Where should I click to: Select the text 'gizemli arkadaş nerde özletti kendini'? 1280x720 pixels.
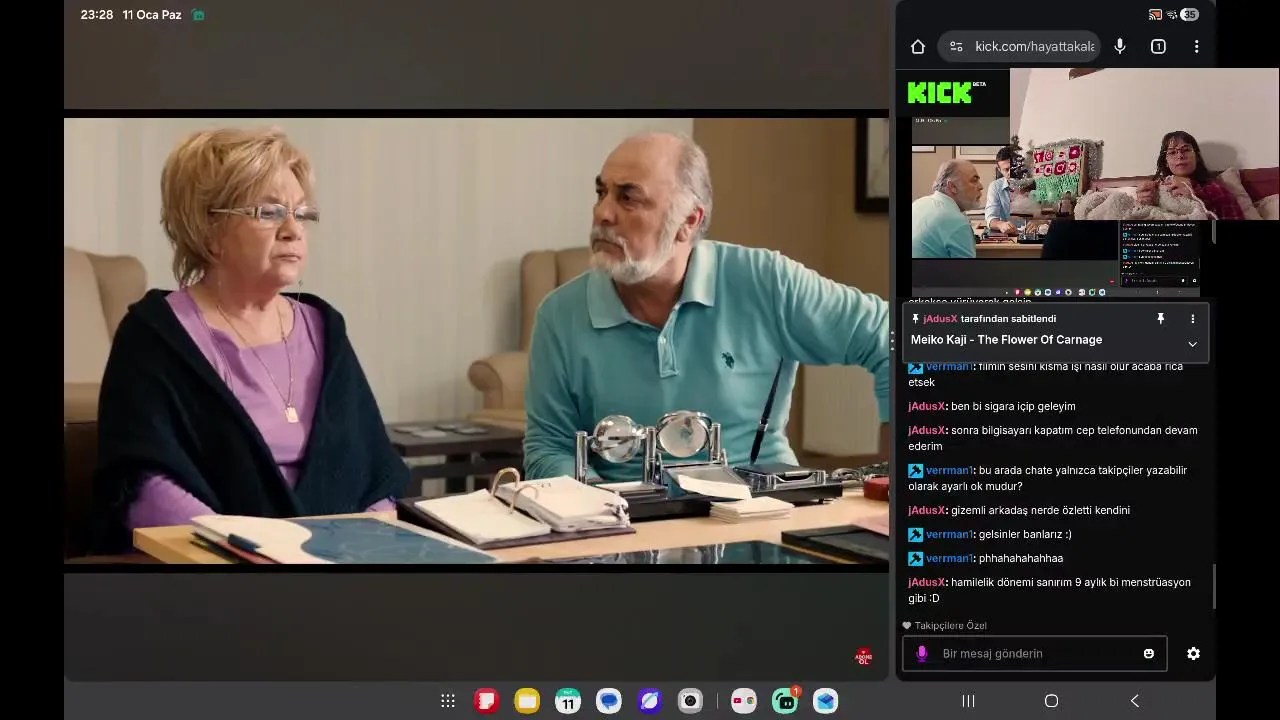coord(1040,510)
